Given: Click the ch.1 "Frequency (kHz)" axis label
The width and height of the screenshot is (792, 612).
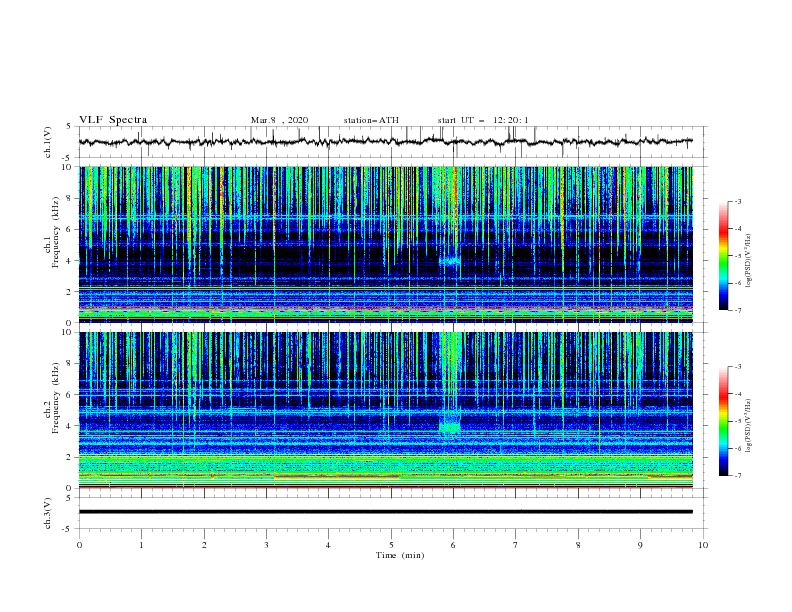Looking at the screenshot, I should point(55,232).
